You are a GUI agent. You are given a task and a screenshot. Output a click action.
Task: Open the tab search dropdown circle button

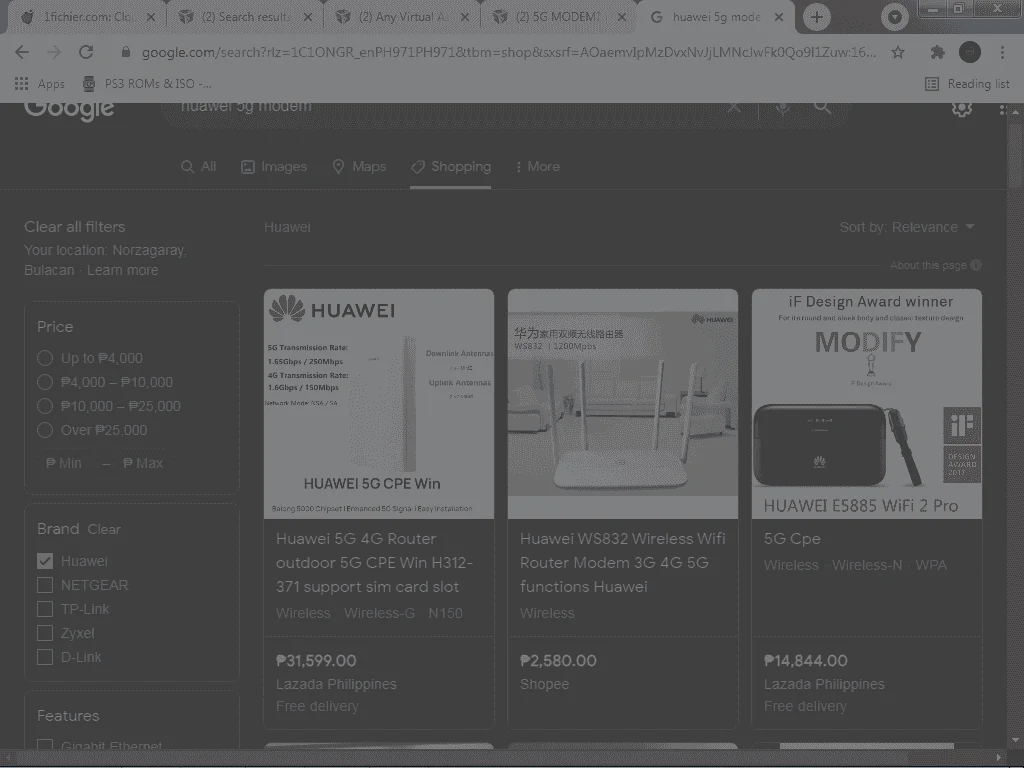pos(895,17)
